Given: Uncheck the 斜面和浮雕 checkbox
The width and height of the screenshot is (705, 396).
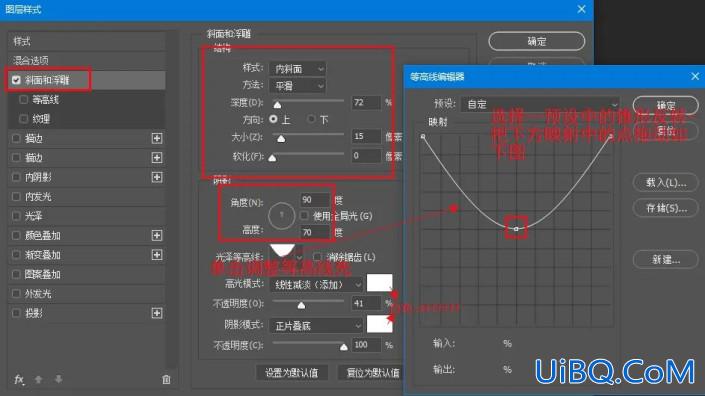Looking at the screenshot, I should click(x=16, y=80).
